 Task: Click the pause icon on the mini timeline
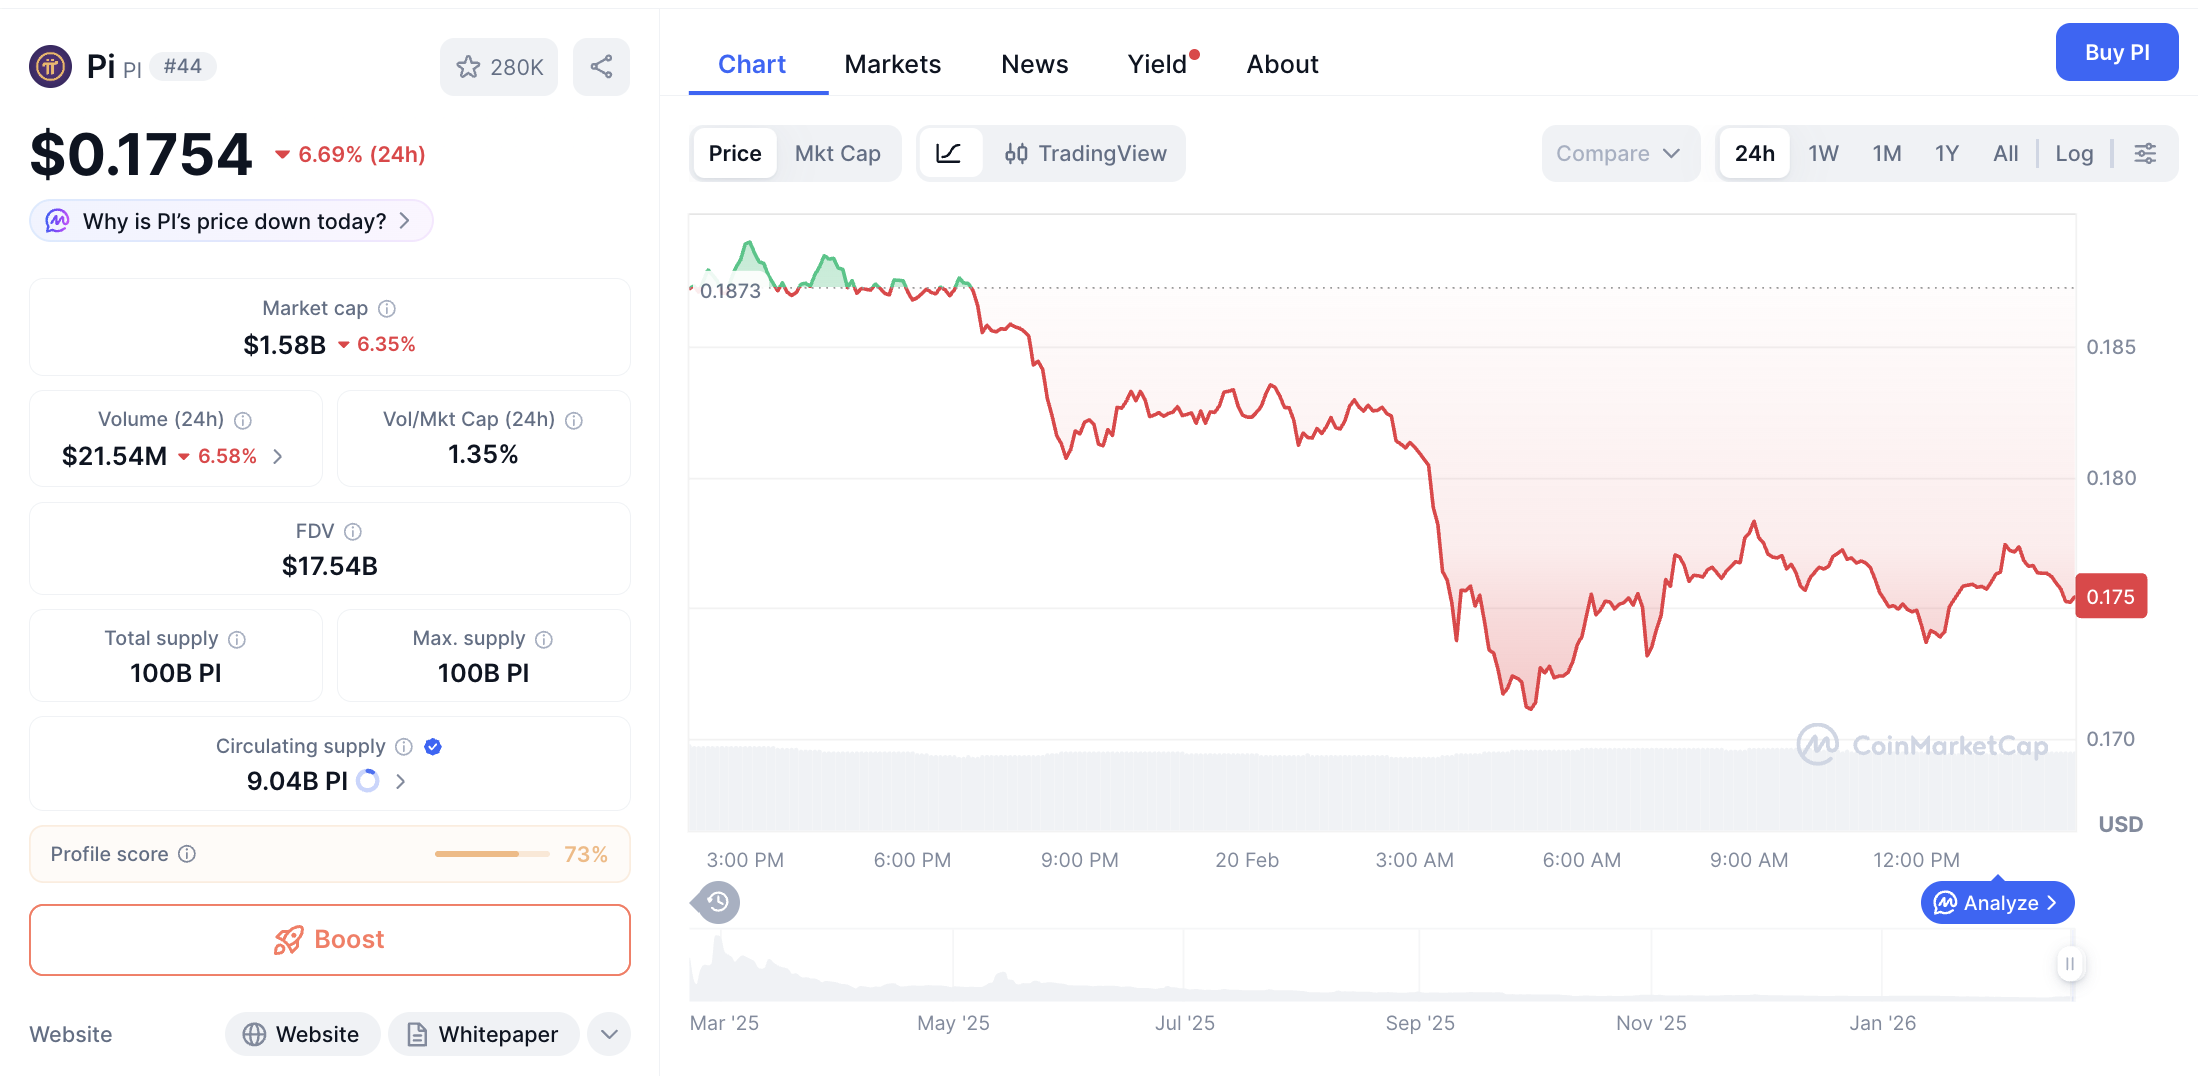coord(2070,964)
